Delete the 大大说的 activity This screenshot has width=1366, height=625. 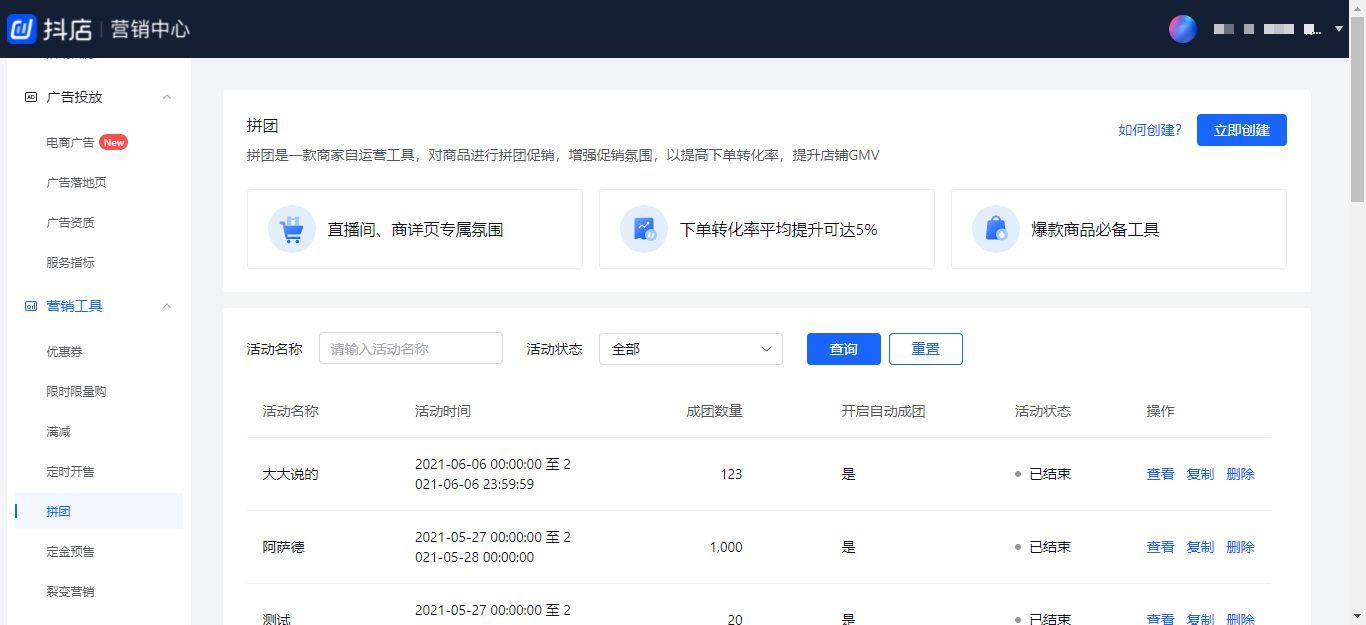(1240, 474)
